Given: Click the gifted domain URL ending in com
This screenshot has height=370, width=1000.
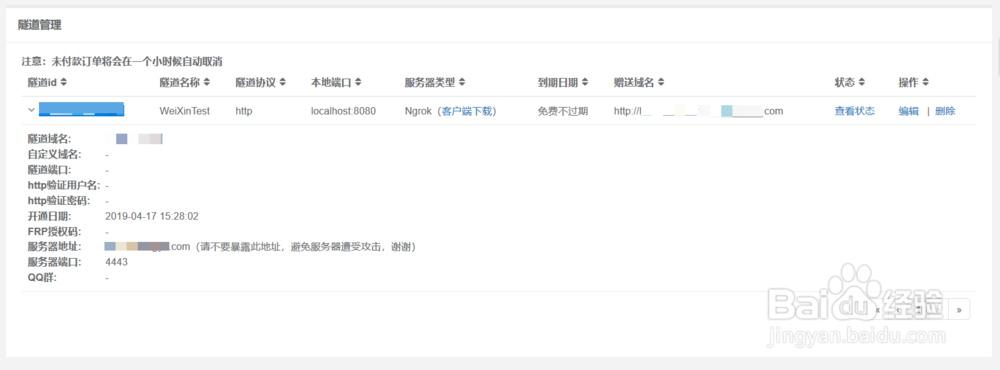Looking at the screenshot, I should pos(698,111).
